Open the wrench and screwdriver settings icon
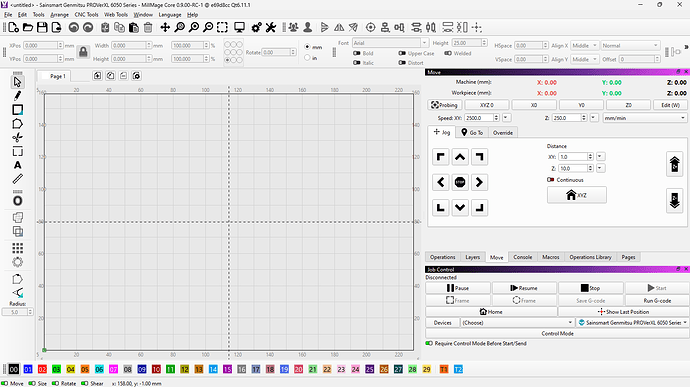Screen dimensions: 690x387 271,28
